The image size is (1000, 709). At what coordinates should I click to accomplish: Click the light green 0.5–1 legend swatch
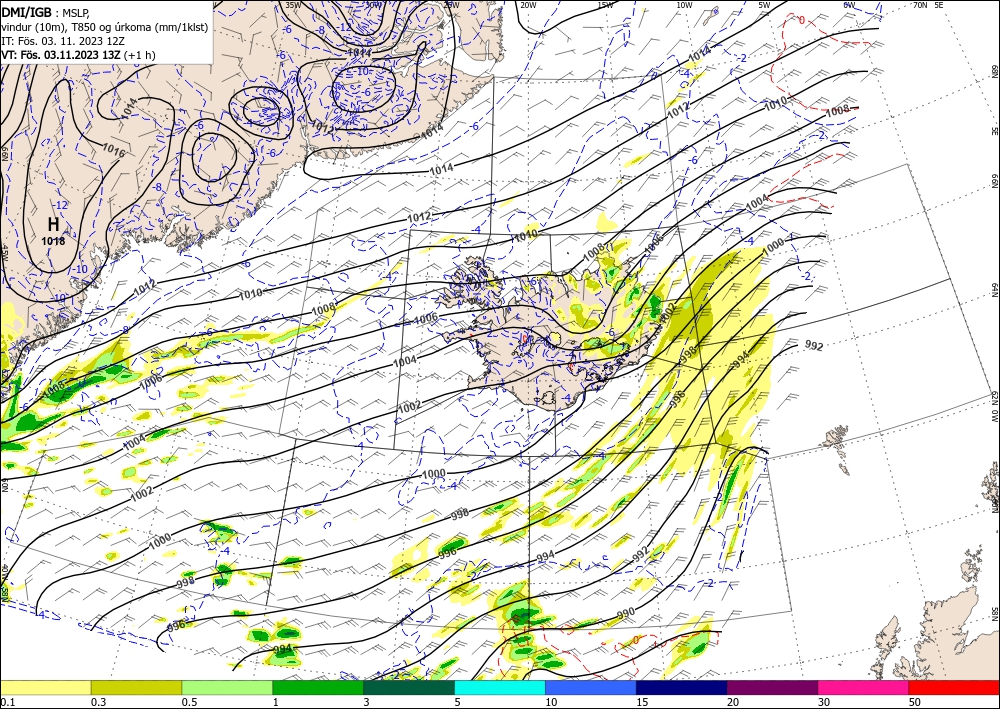tap(227, 687)
